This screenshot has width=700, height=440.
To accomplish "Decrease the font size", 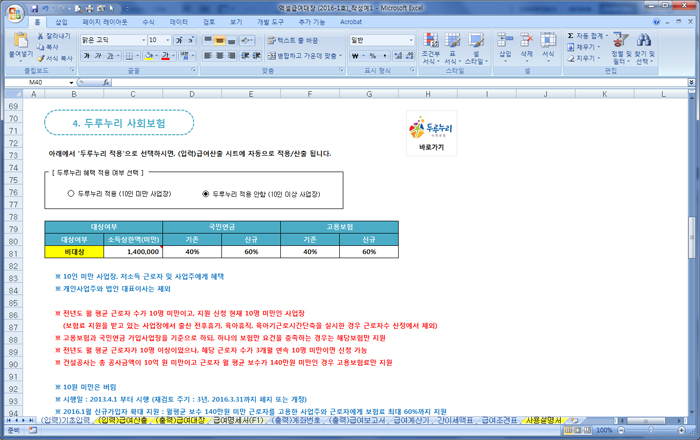I will [x=190, y=40].
